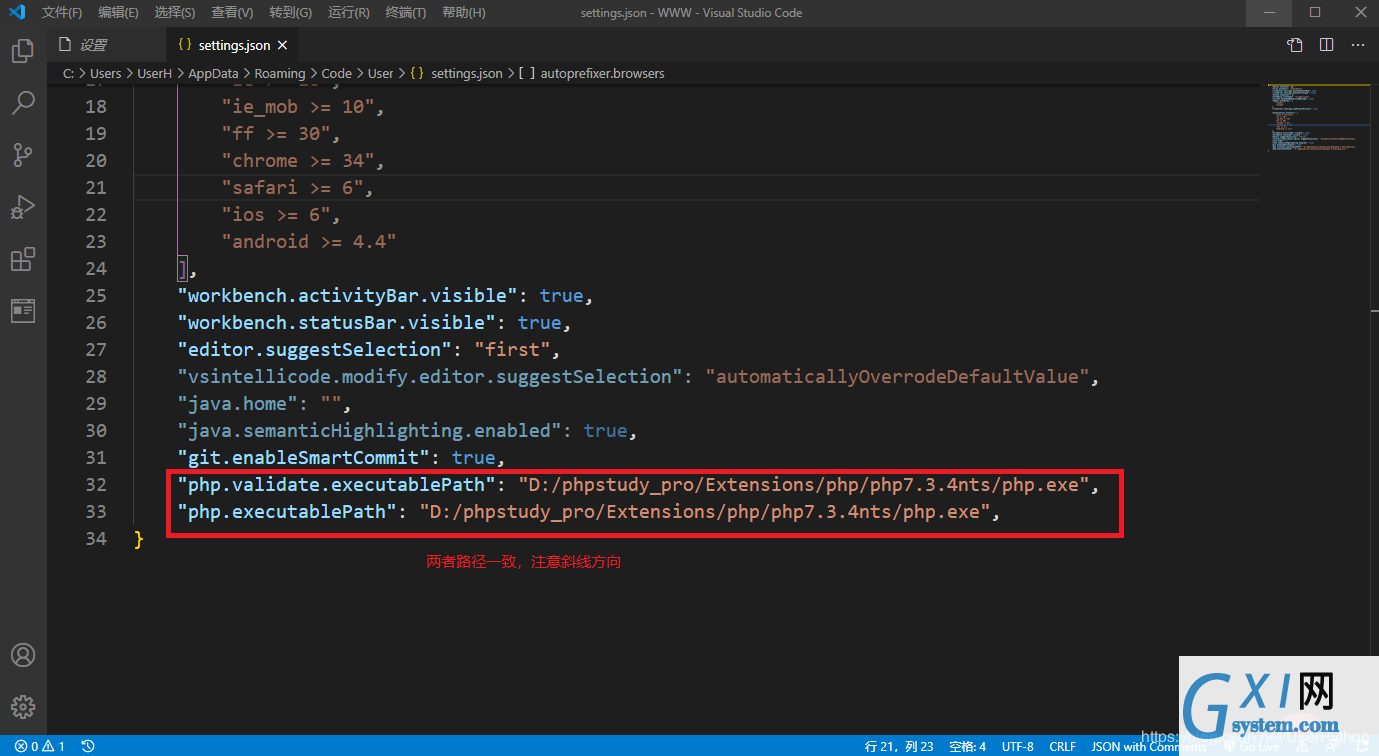
Task: Click the "first" value on line 27
Action: pyautogui.click(x=513, y=350)
